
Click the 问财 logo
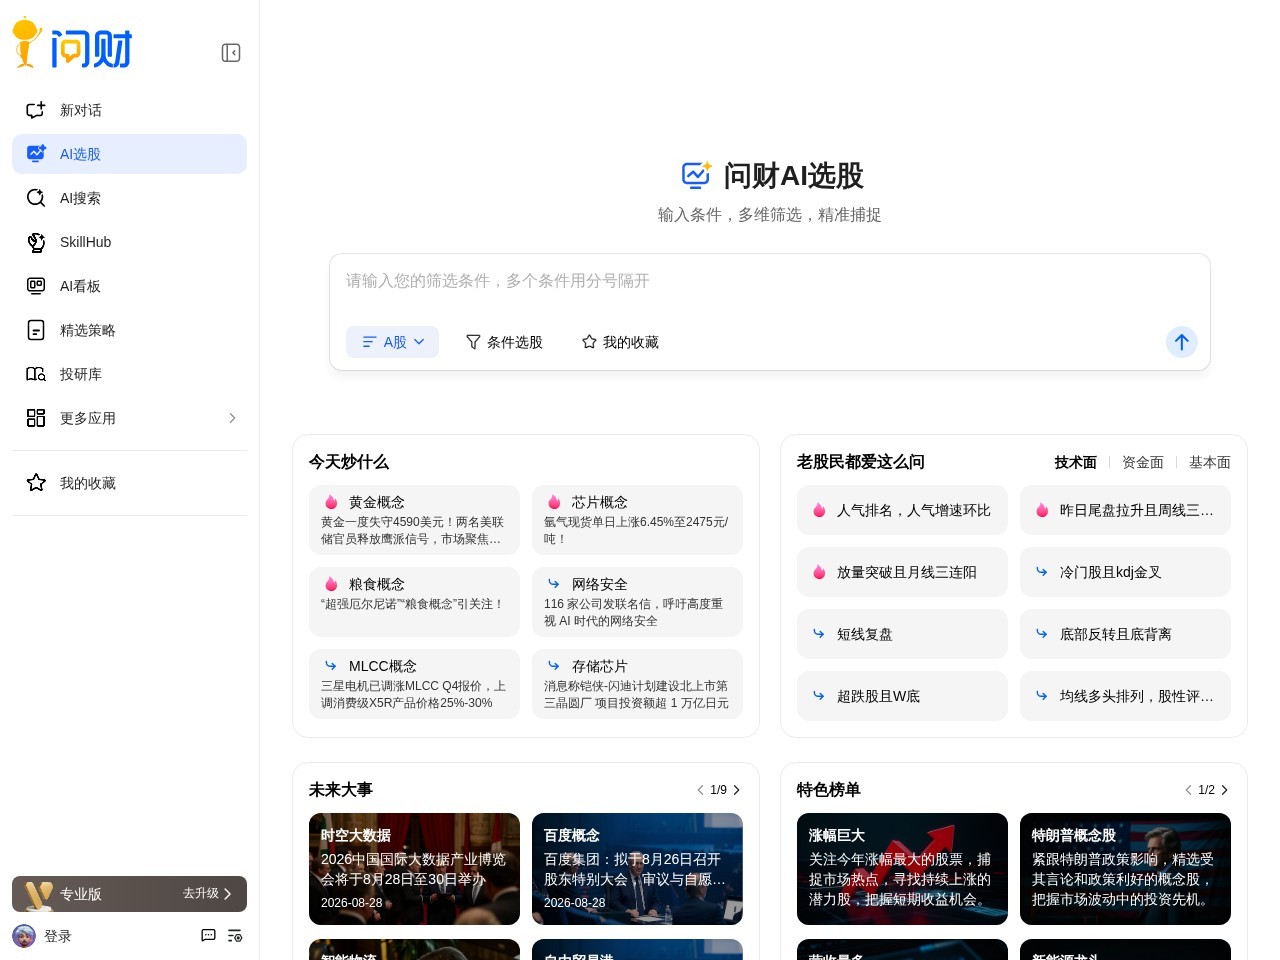click(72, 44)
